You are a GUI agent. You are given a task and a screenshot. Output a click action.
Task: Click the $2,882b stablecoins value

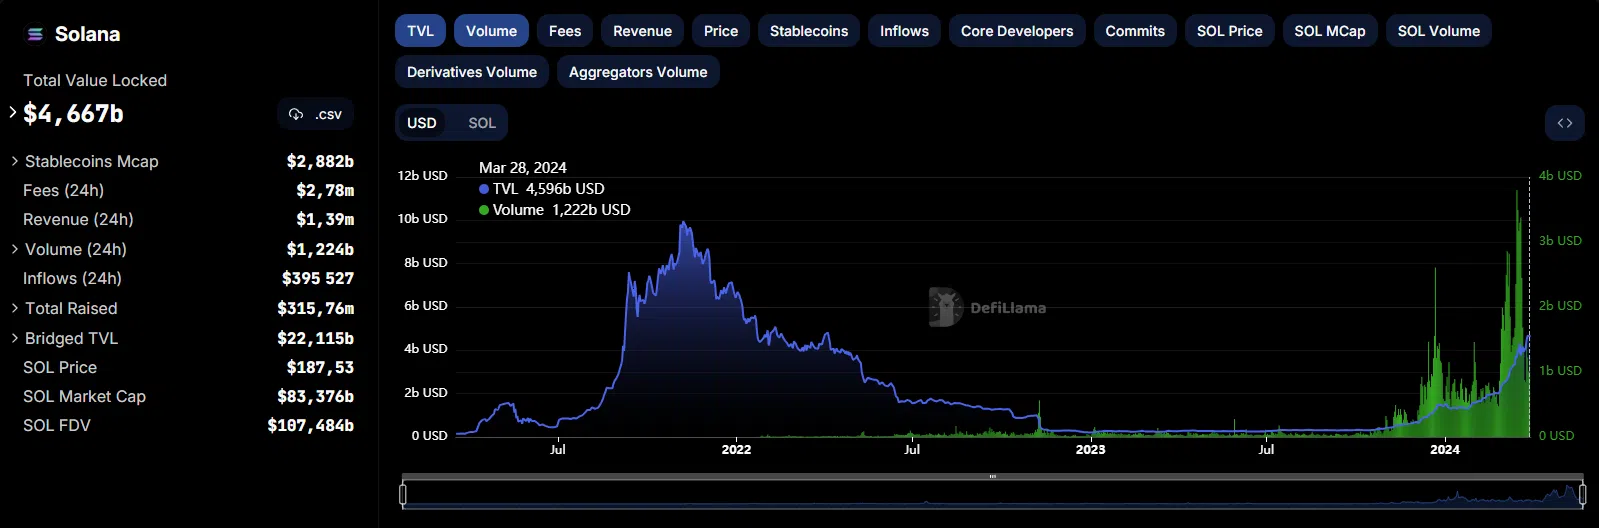(x=320, y=161)
